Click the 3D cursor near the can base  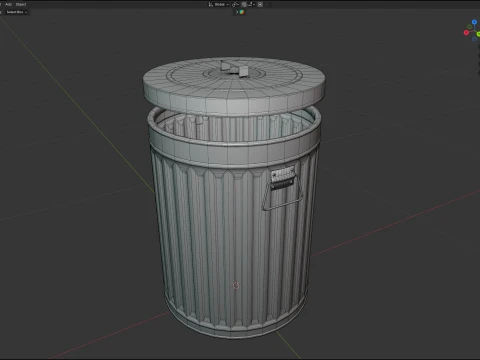click(x=236, y=285)
